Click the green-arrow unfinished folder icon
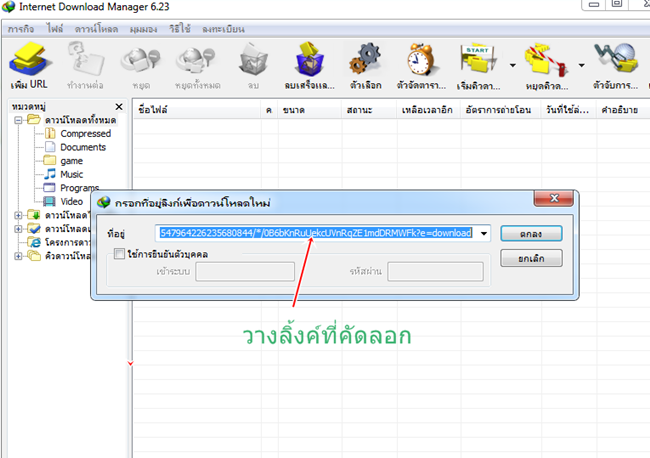 click(34, 215)
